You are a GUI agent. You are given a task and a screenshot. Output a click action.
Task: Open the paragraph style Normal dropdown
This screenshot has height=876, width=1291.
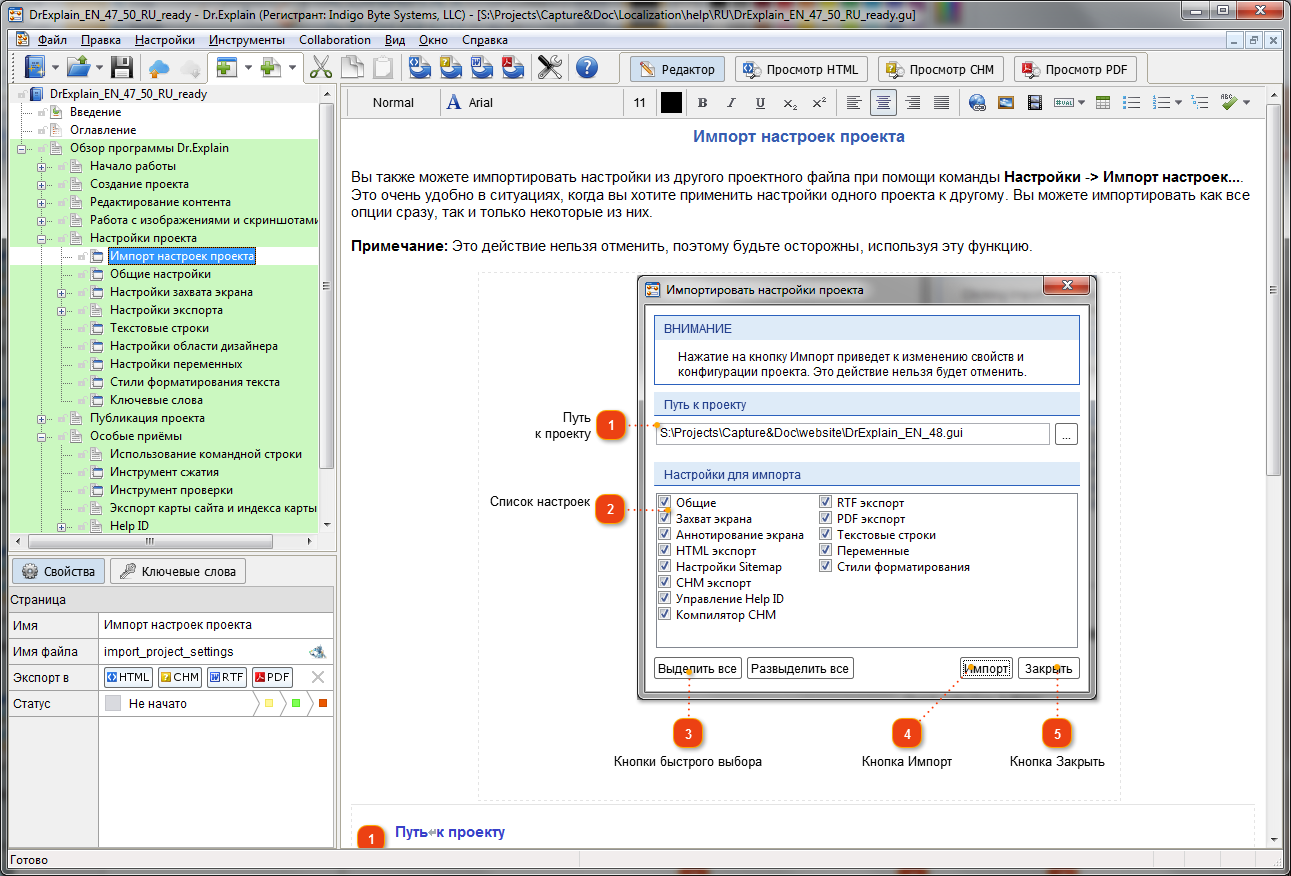point(393,102)
